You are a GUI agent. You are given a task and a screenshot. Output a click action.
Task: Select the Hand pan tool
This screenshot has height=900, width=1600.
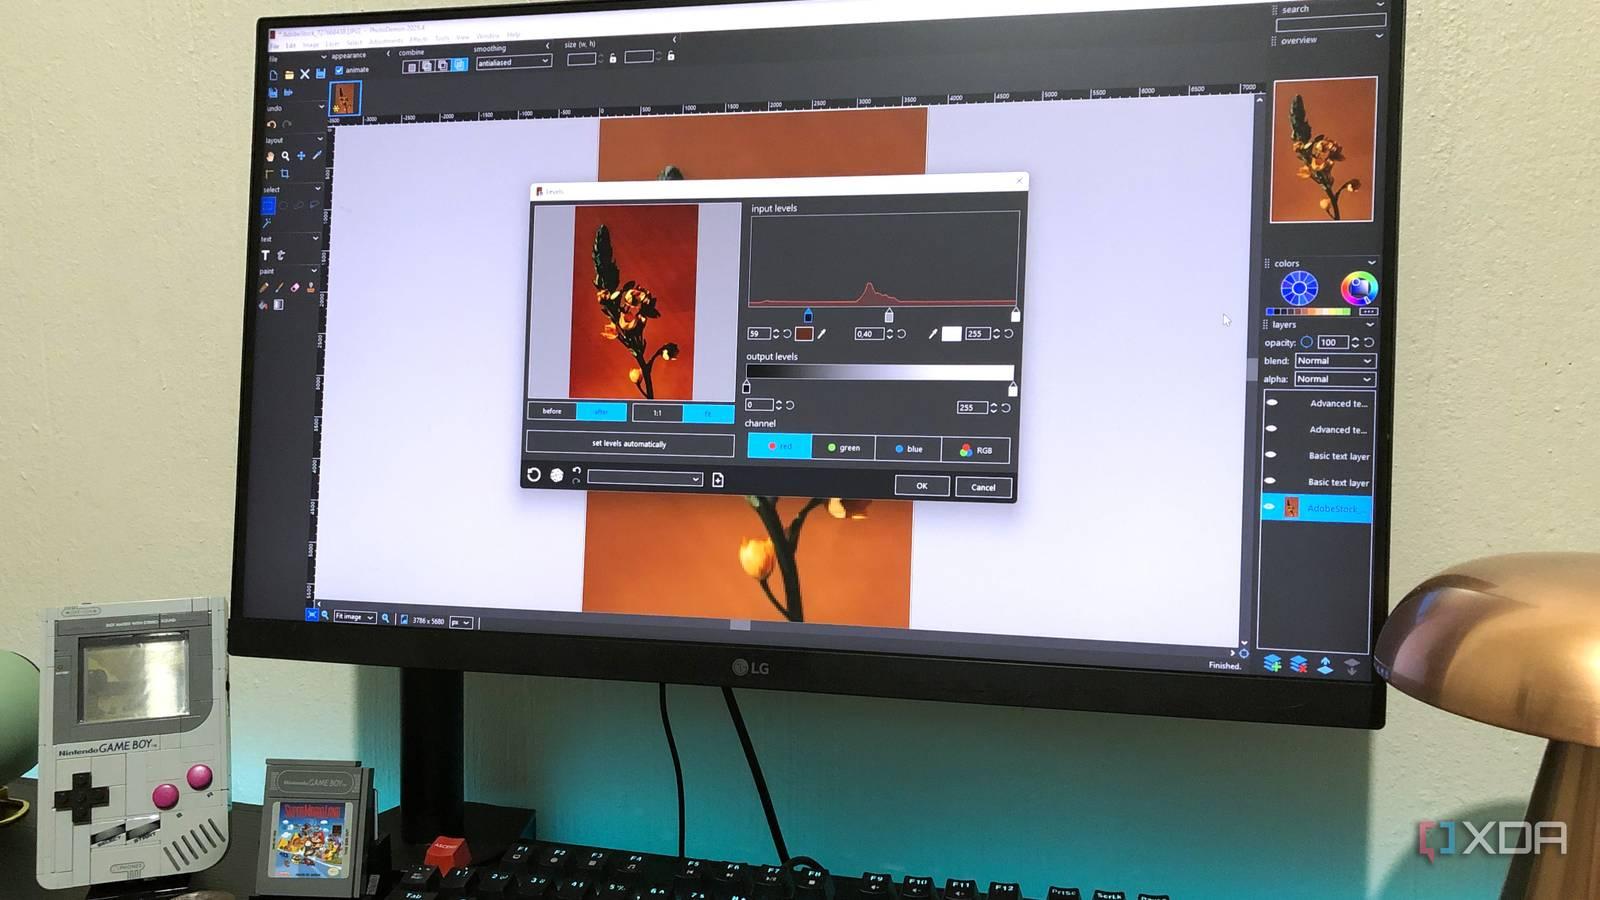[x=270, y=156]
